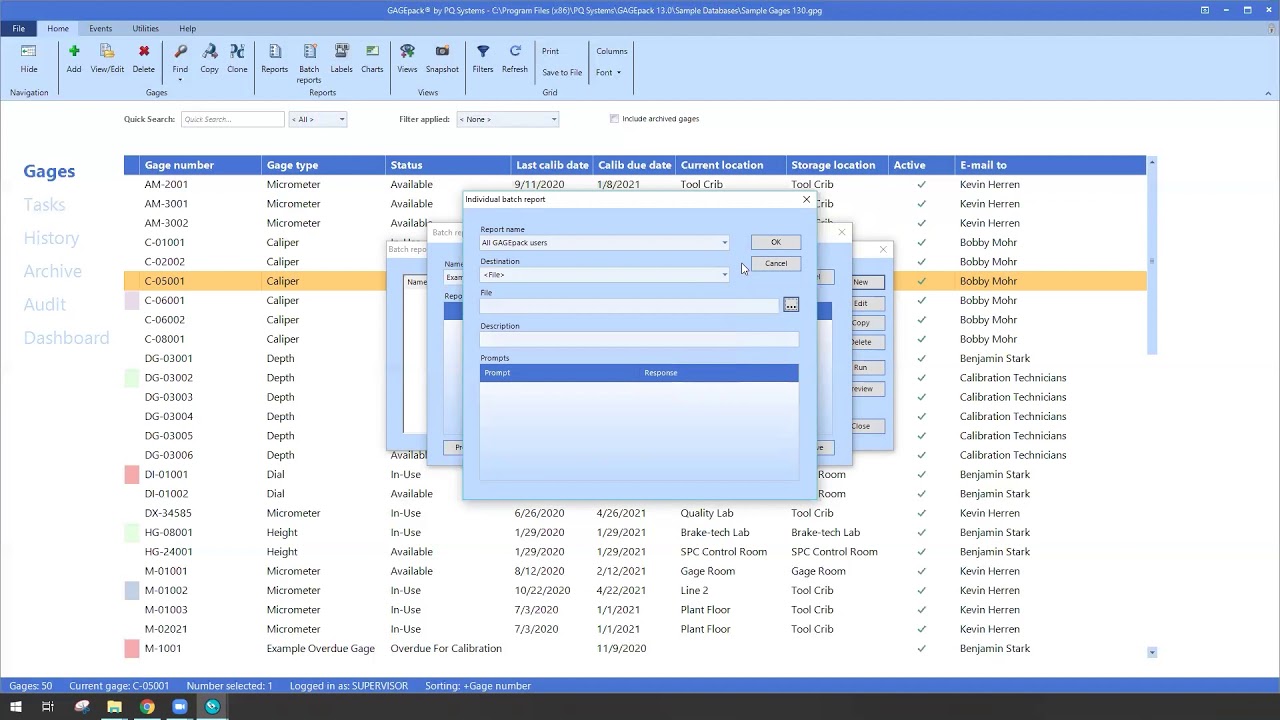Image resolution: width=1280 pixels, height=720 pixels.
Task: Open the Help ribbon tab
Action: click(x=187, y=28)
